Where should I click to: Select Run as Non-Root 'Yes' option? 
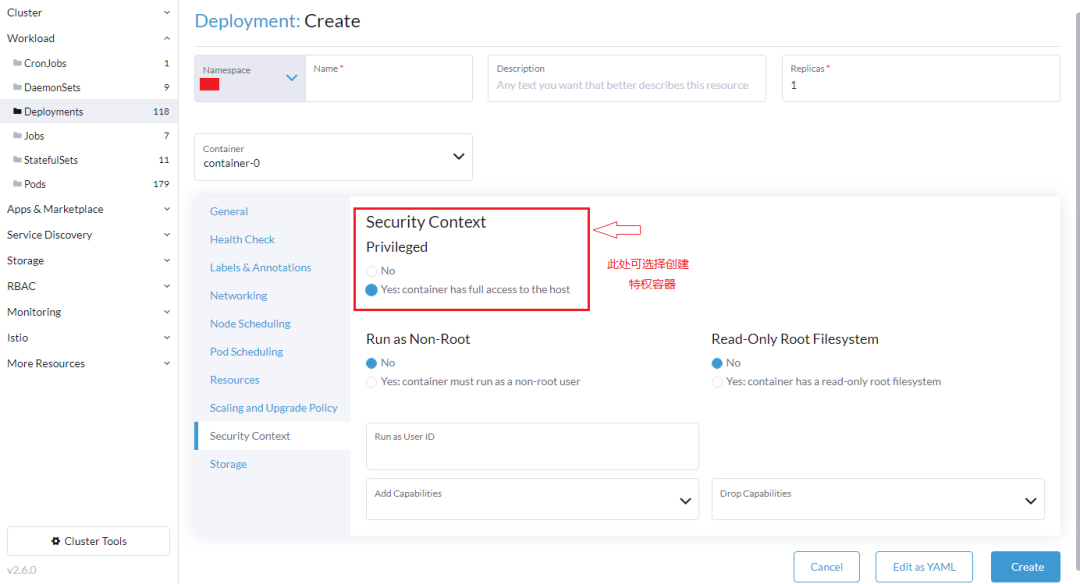[x=372, y=382]
